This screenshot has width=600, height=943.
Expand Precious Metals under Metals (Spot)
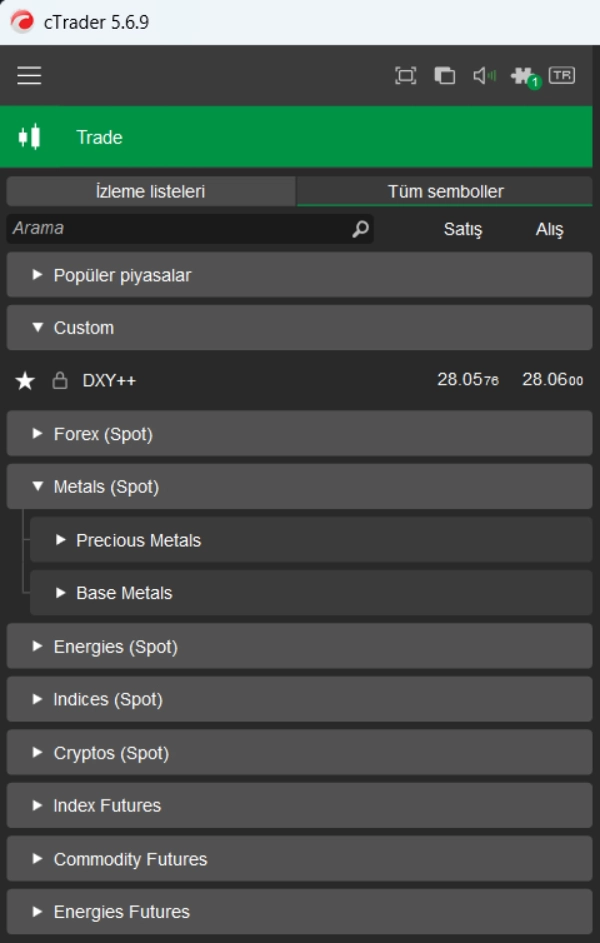pyautogui.click(x=64, y=539)
